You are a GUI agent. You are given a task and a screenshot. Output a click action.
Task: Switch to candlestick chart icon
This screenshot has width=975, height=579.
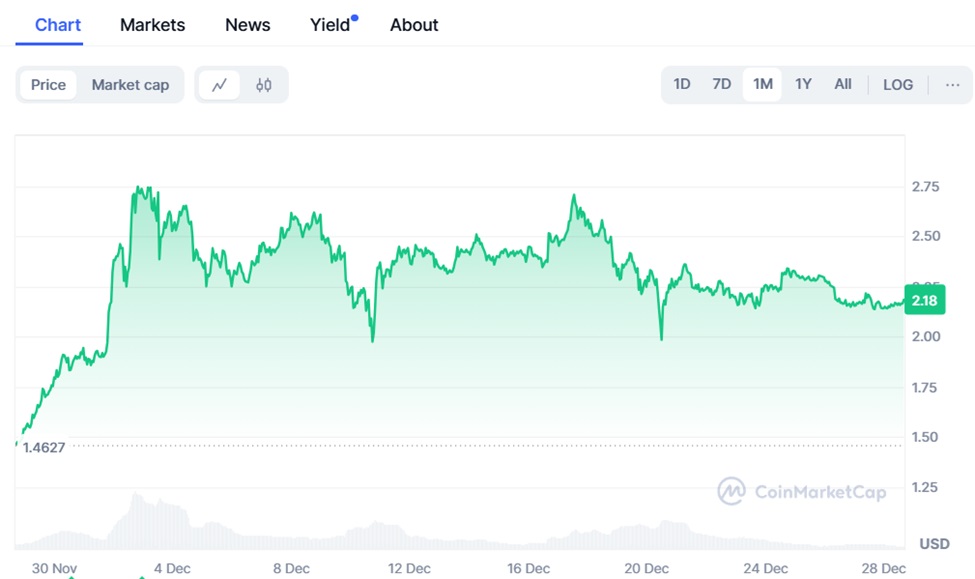[264, 85]
